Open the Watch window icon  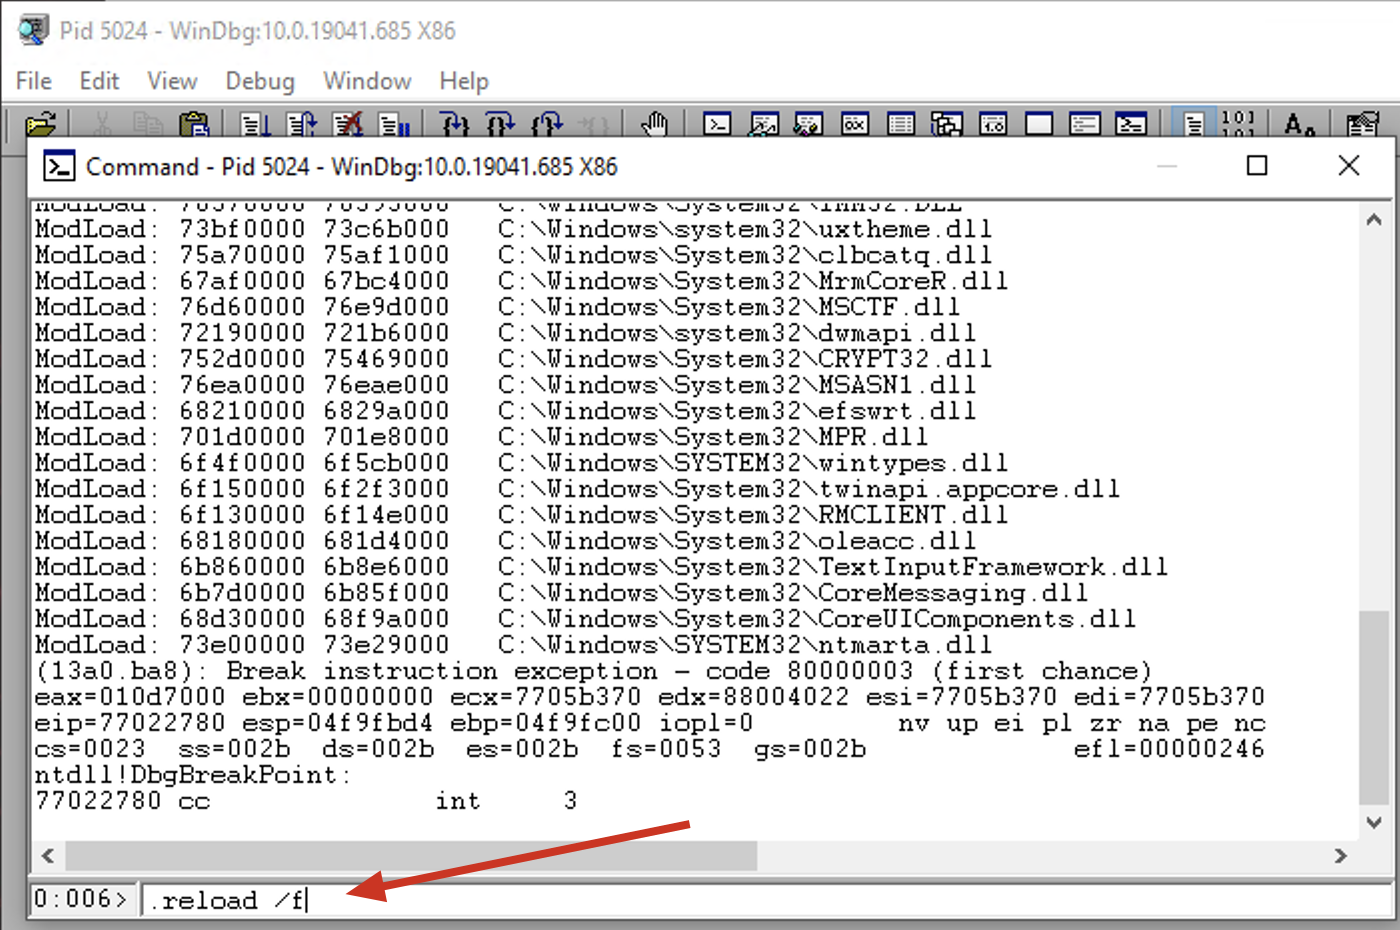point(763,125)
